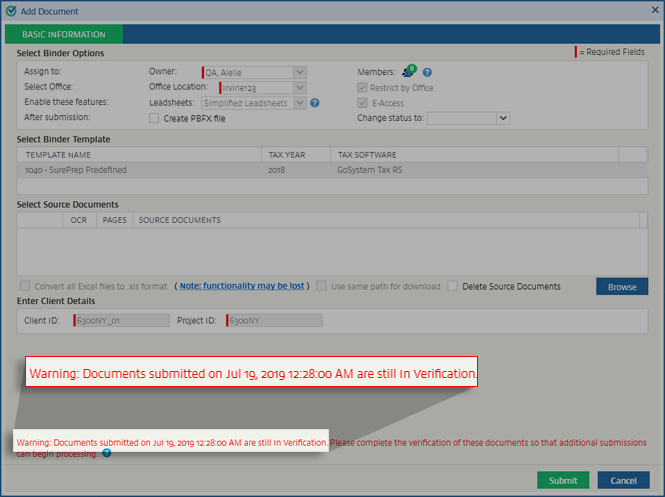Select the Basic Information tab
The image size is (665, 497).
point(64,34)
